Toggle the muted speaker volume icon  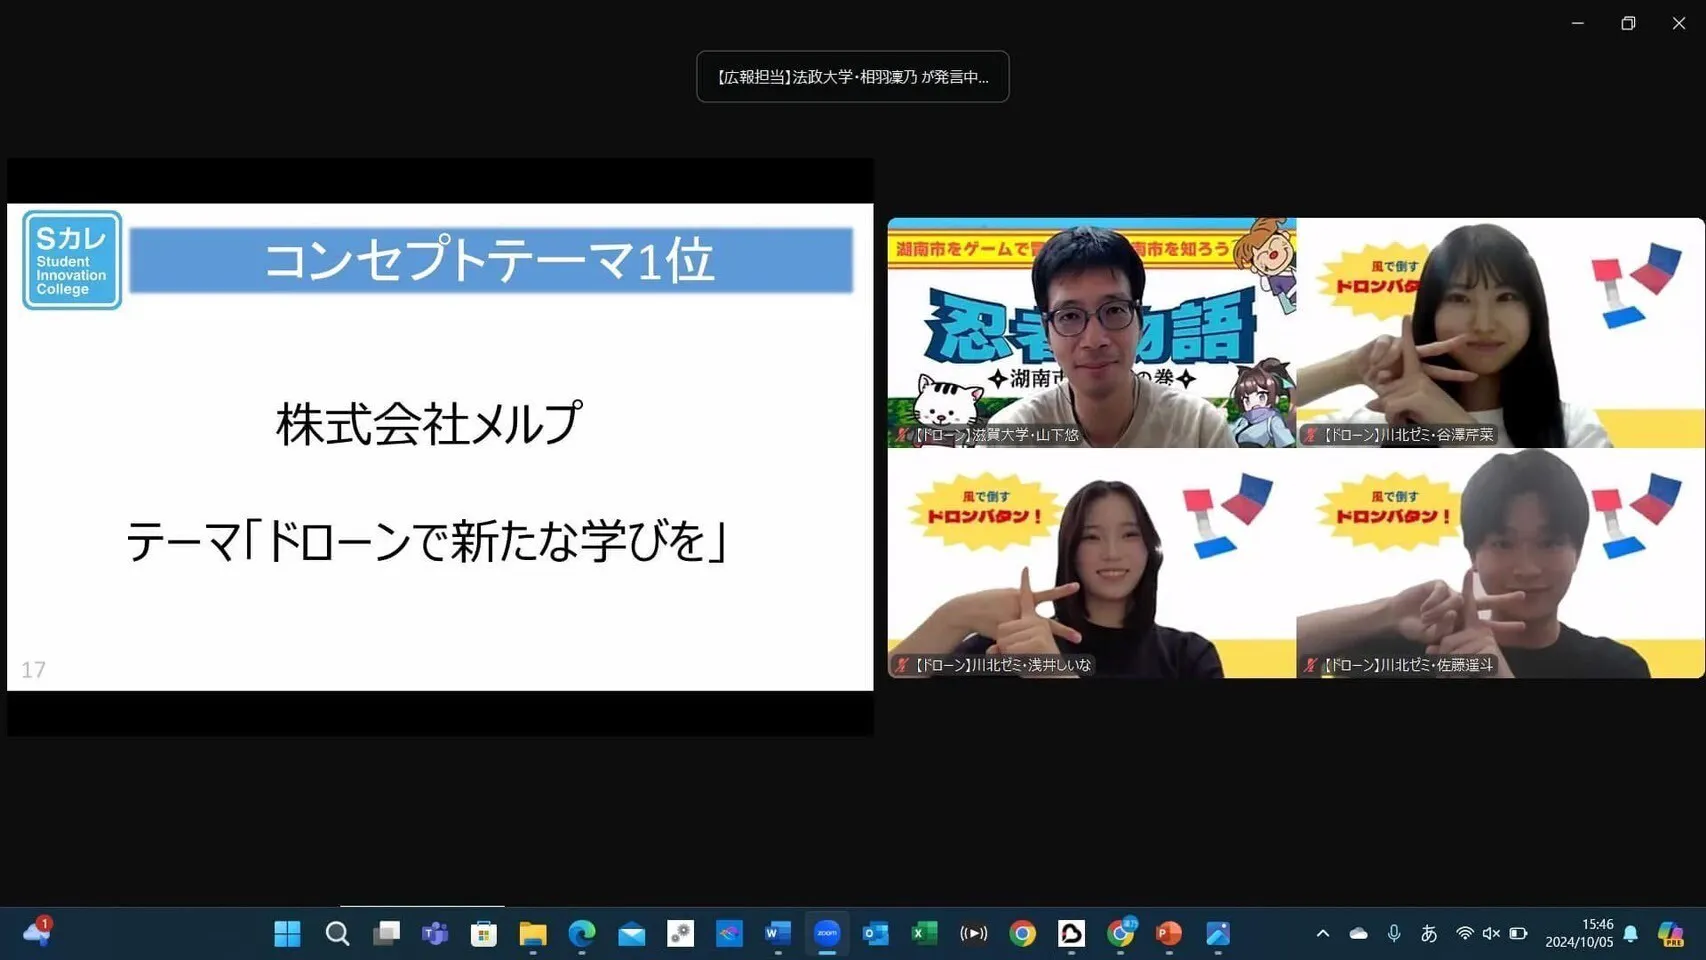pyautogui.click(x=1491, y=933)
